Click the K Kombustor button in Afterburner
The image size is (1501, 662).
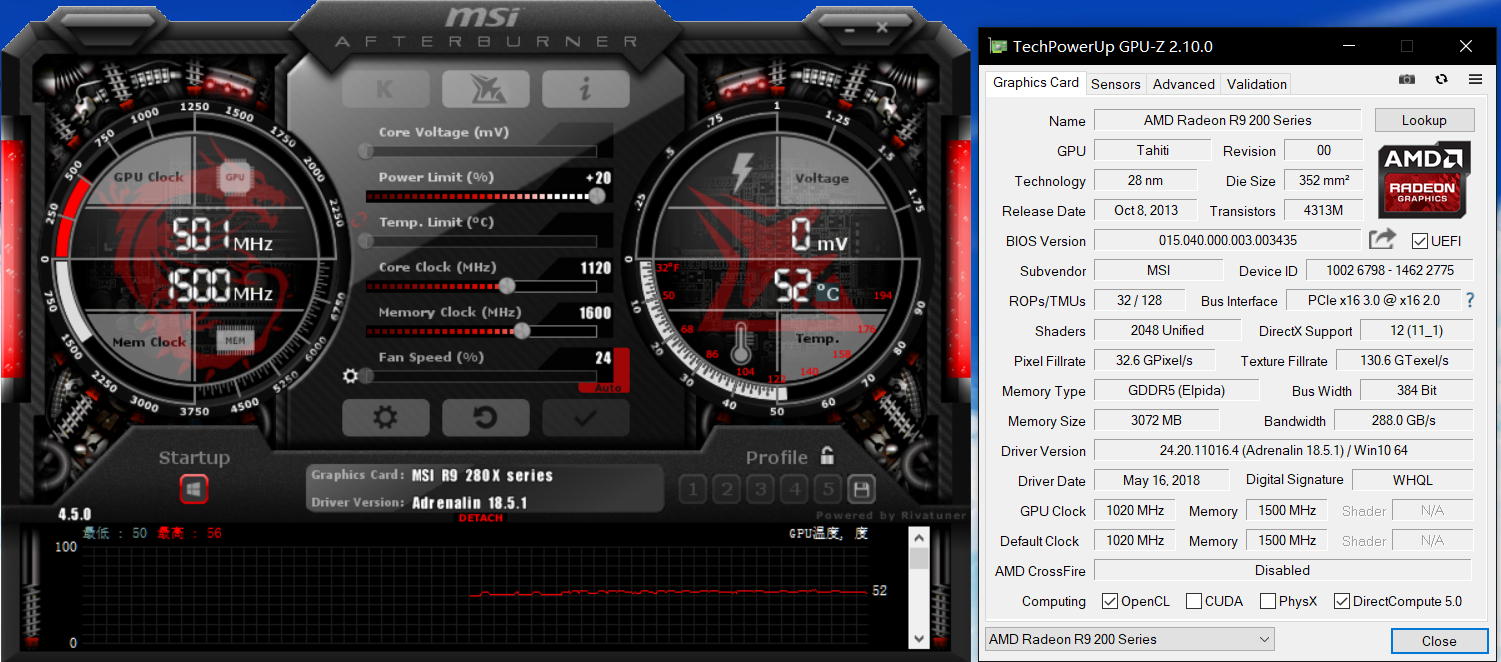coord(385,89)
